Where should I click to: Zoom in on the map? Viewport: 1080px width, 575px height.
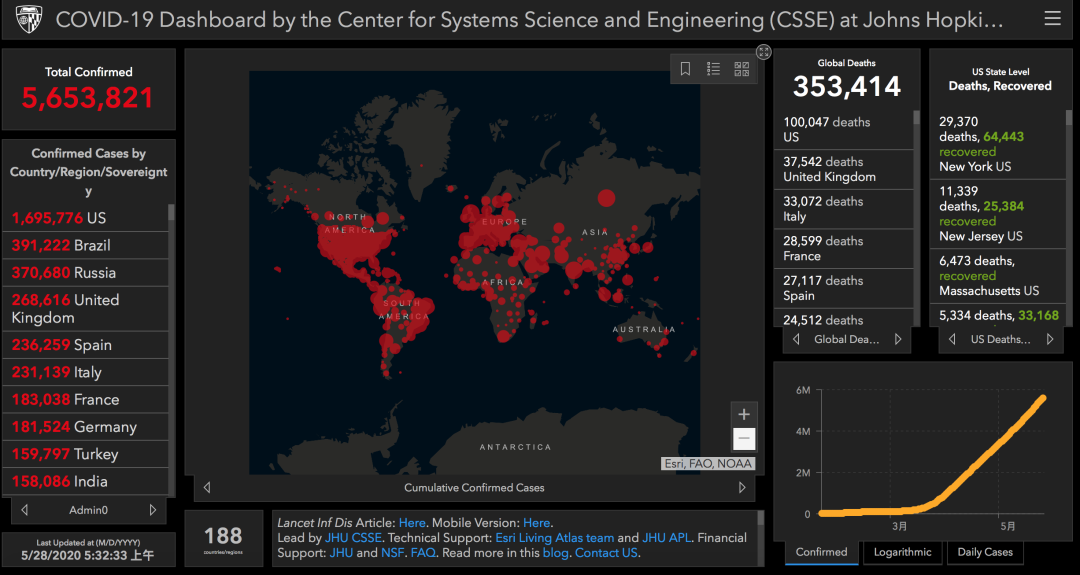(x=744, y=414)
